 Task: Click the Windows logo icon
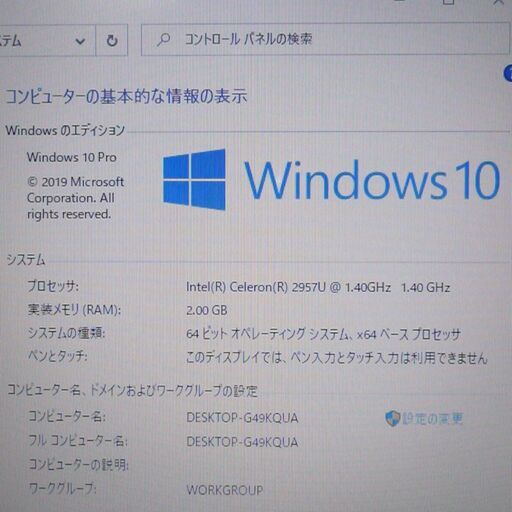[x=194, y=179]
